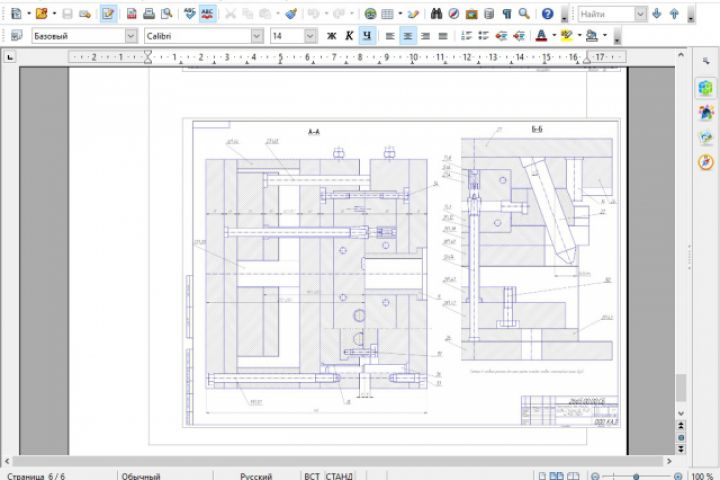Click the sidebar settings wrench icon
Viewport: 720px width, 480px height.
click(706, 61)
